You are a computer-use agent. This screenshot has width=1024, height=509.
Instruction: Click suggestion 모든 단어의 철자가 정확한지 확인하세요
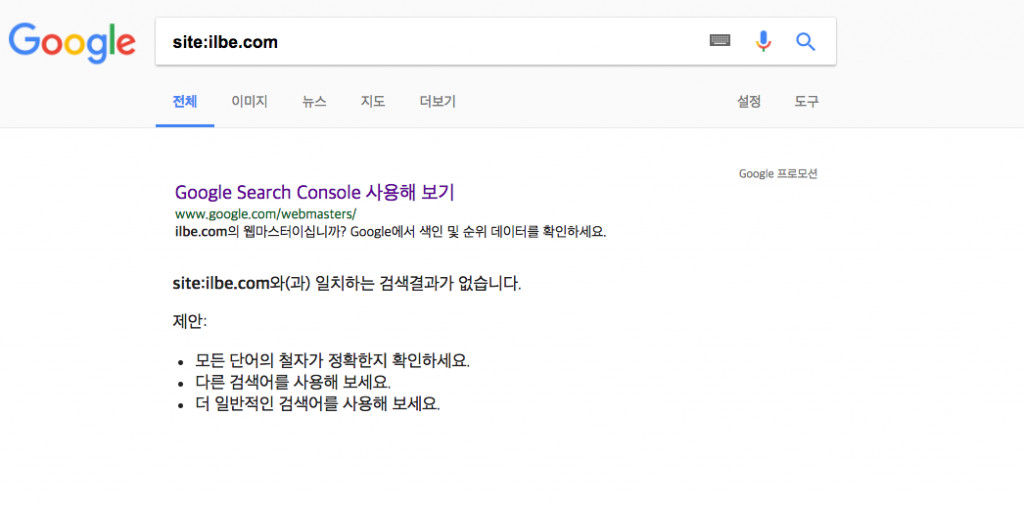point(332,360)
